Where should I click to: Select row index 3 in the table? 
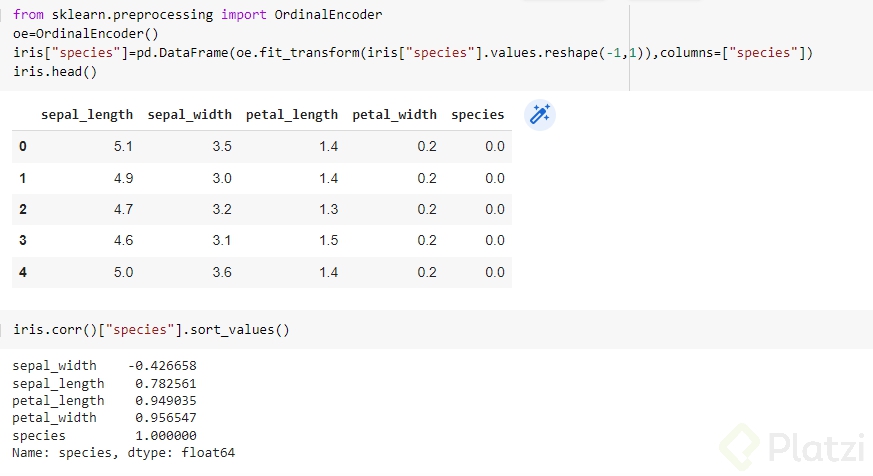[23, 241]
